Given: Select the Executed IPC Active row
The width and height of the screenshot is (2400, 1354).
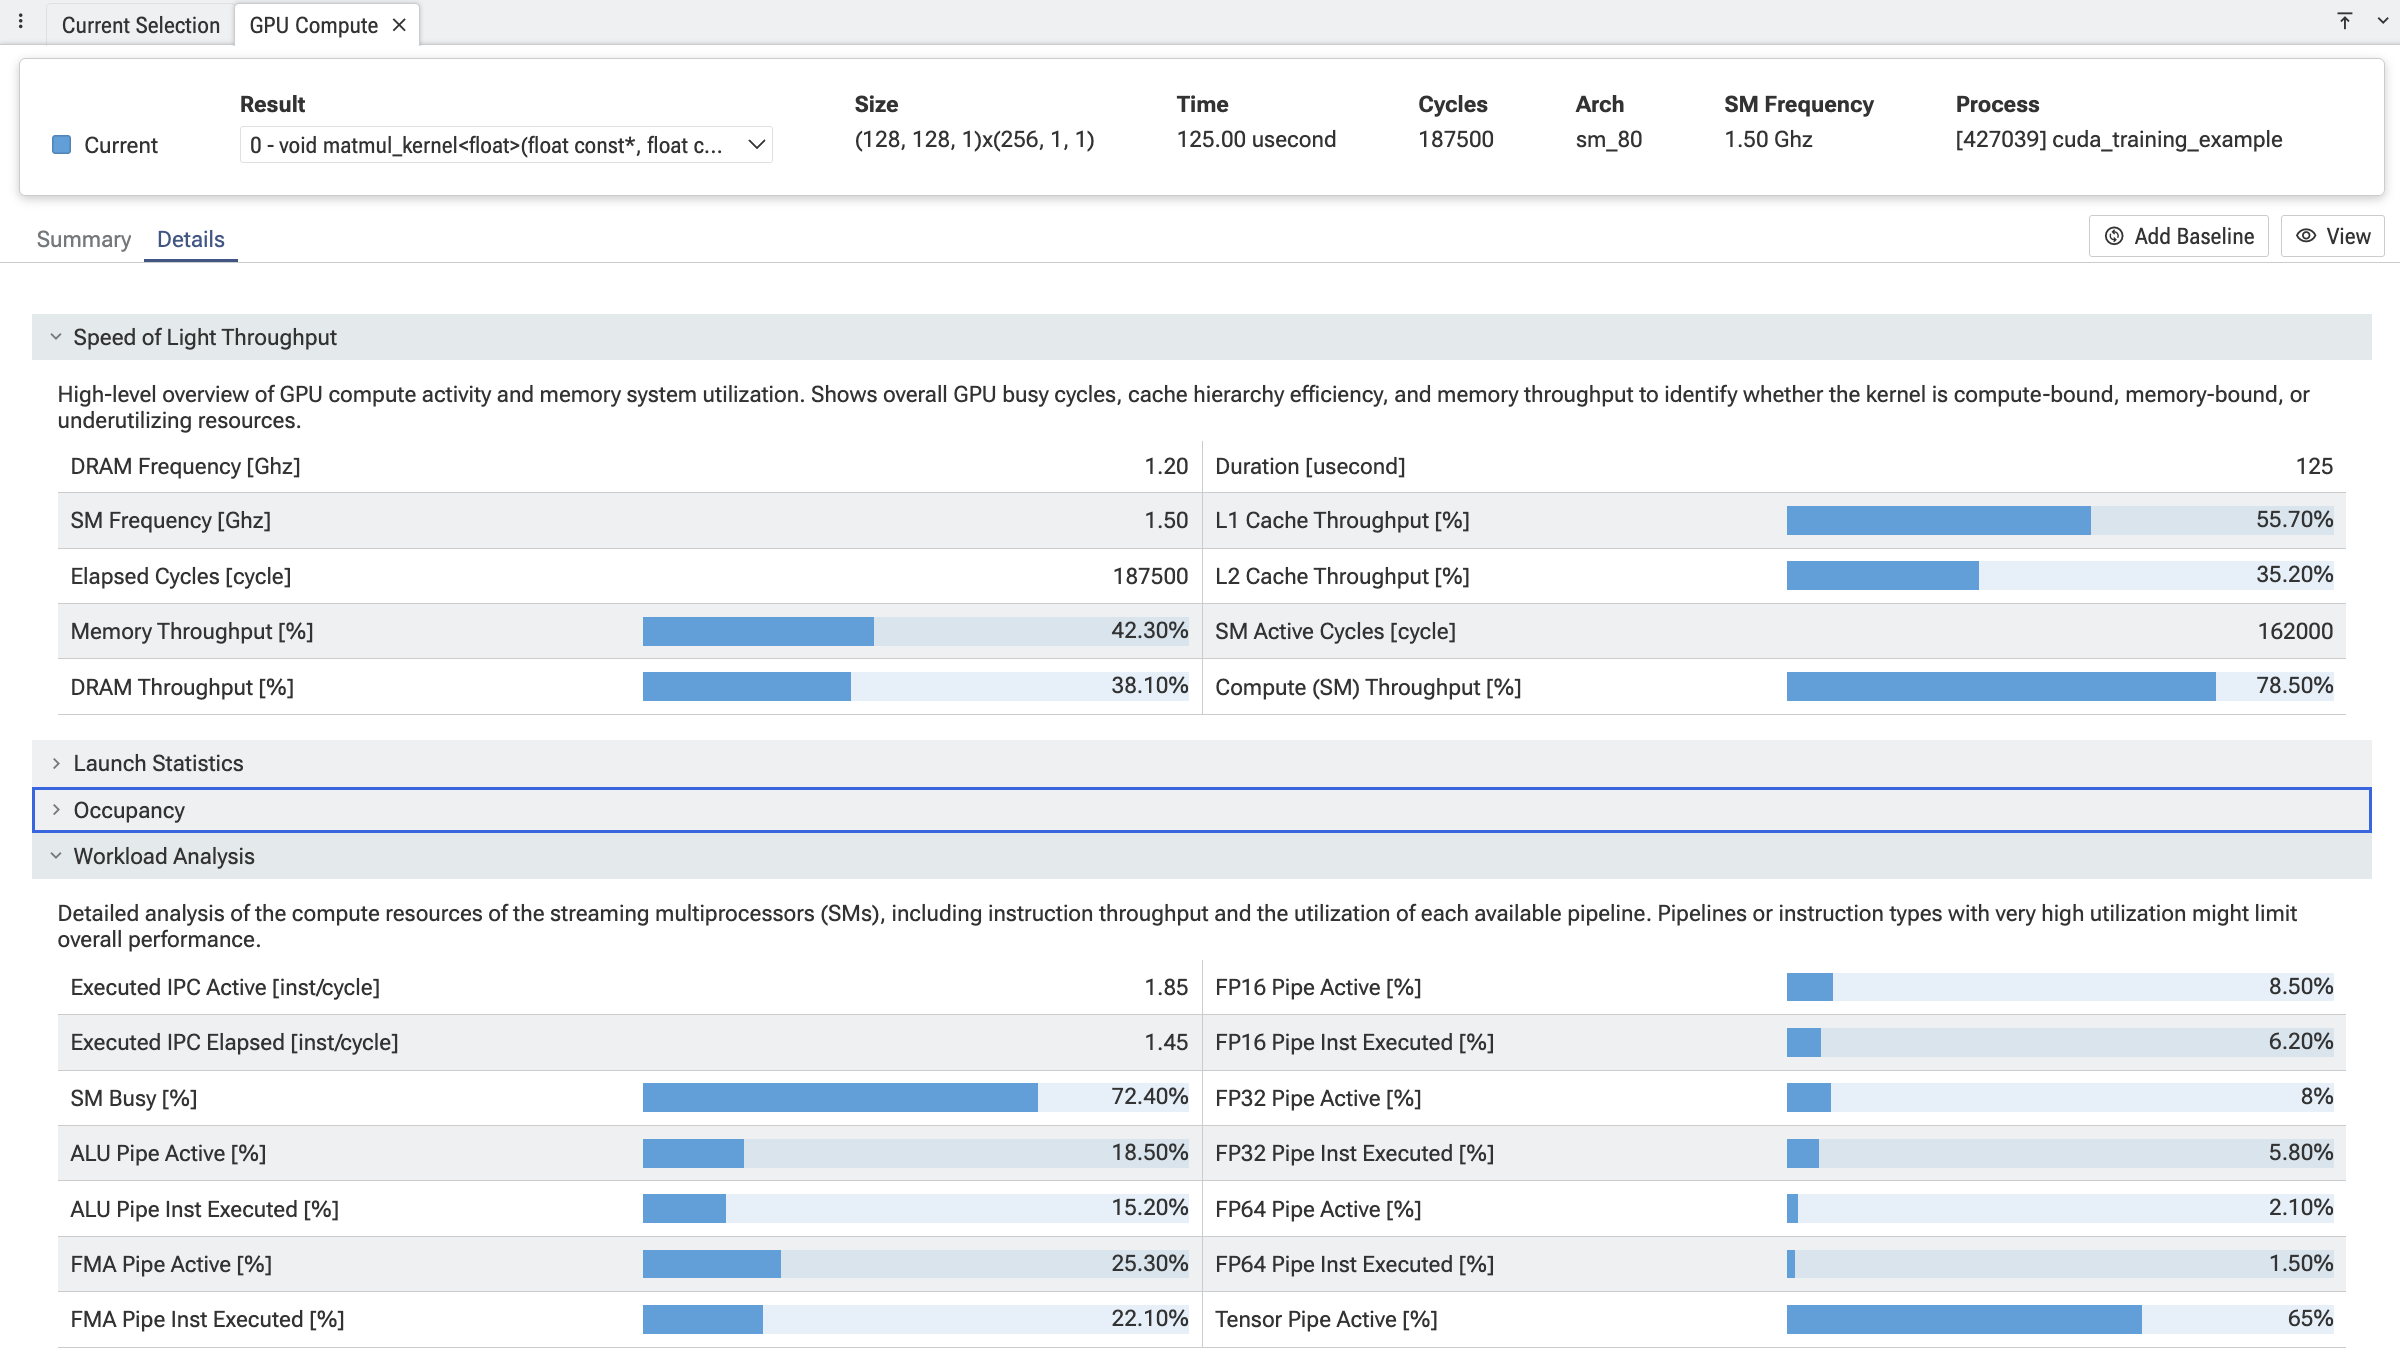Looking at the screenshot, I should 630,987.
